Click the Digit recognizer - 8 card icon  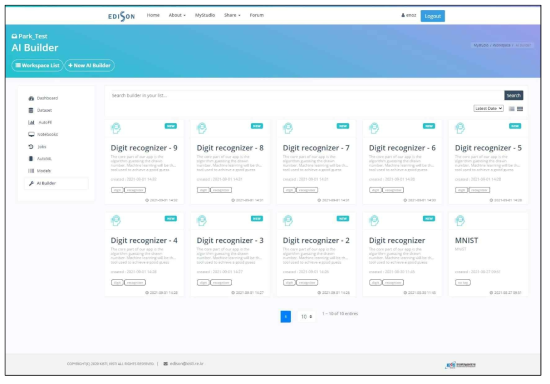coord(202,128)
